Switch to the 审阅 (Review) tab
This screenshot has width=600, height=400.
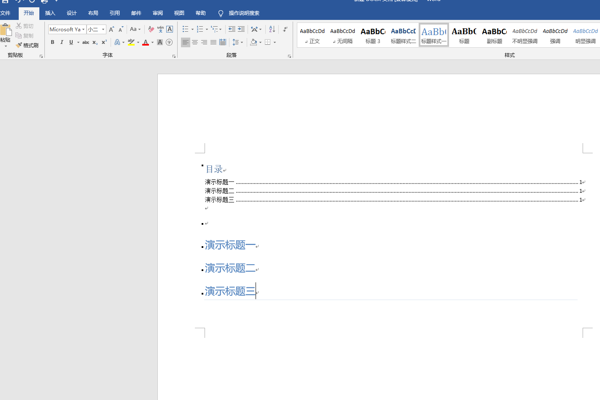coord(158,13)
